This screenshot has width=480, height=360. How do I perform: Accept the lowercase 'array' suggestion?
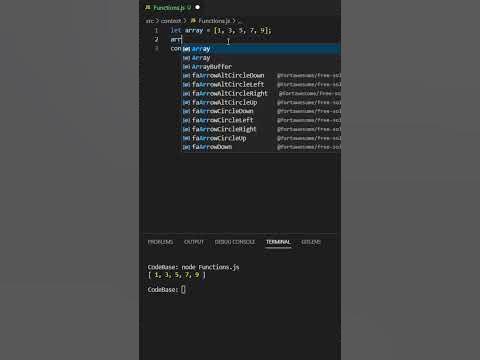261,49
